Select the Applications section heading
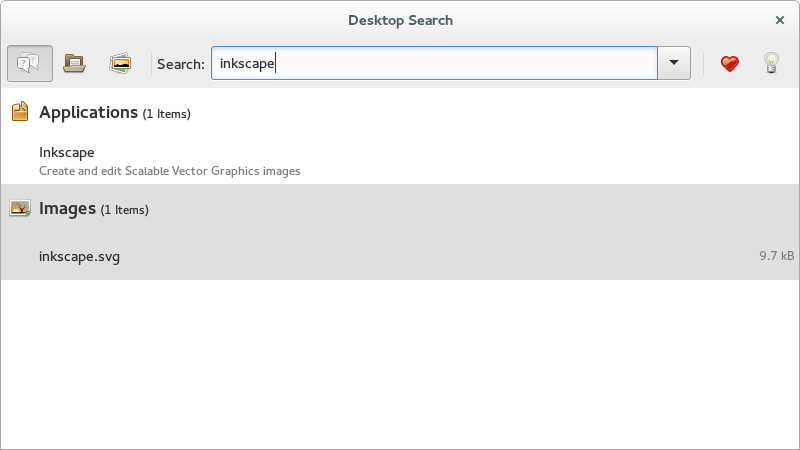Screen dimensions: 800x450 pyautogui.click(x=88, y=112)
